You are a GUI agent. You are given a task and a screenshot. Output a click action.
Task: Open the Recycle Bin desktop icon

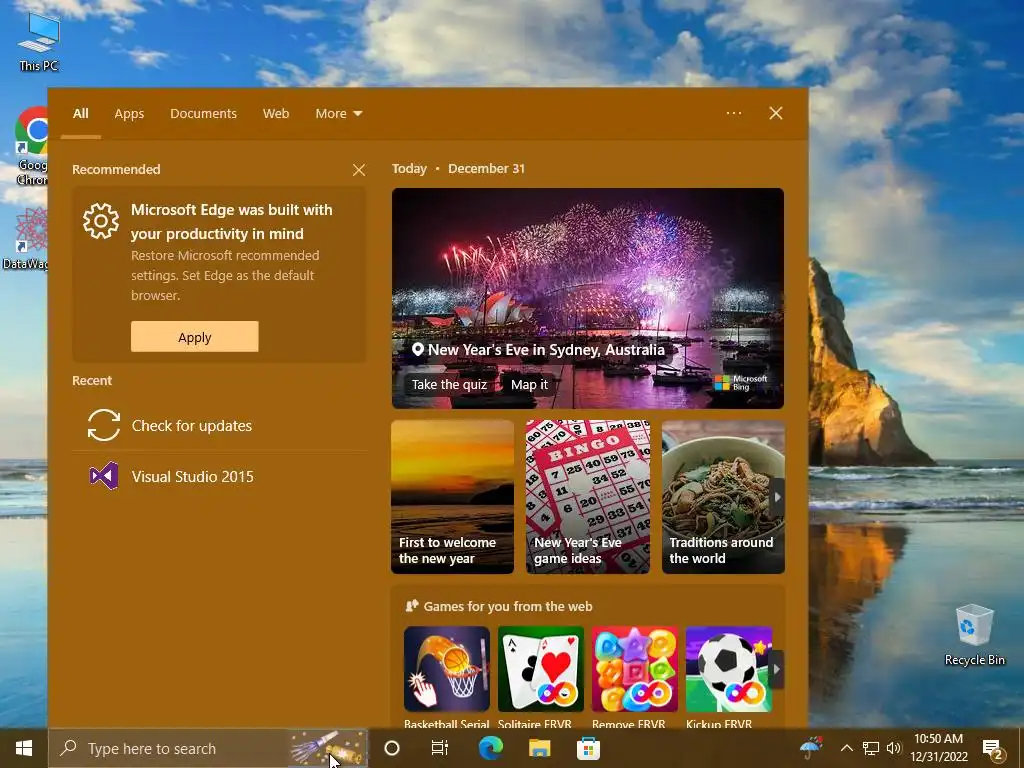(974, 635)
